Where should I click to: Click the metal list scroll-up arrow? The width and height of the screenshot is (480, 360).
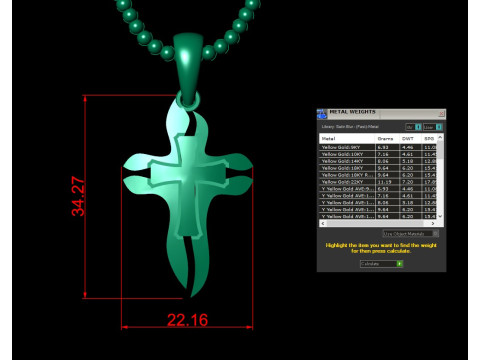(440, 137)
